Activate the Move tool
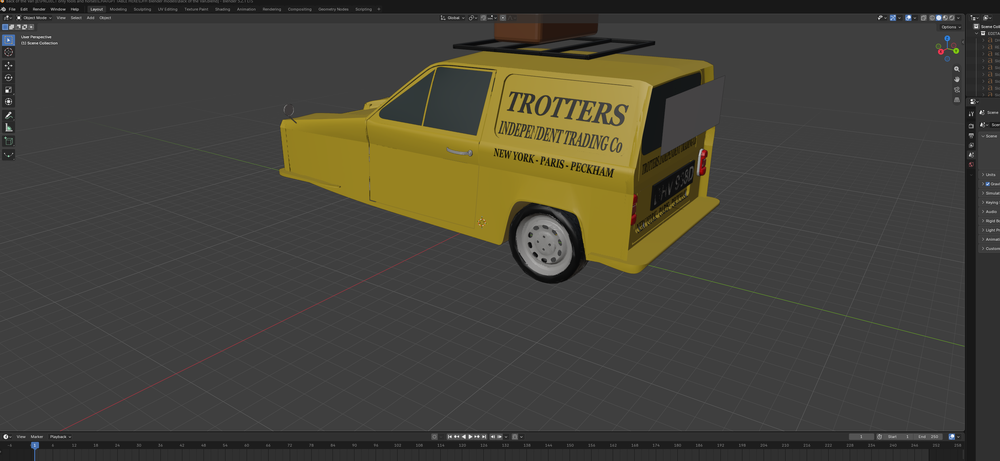Image resolution: width=1000 pixels, height=461 pixels. 8,66
